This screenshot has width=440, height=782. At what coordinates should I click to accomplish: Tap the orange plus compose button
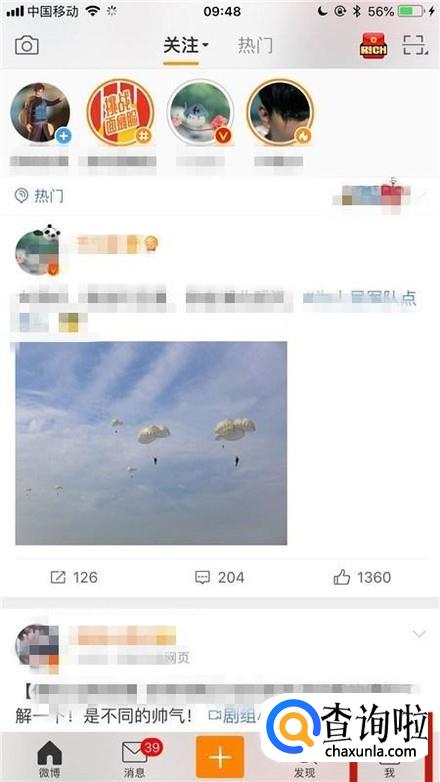coord(220,757)
